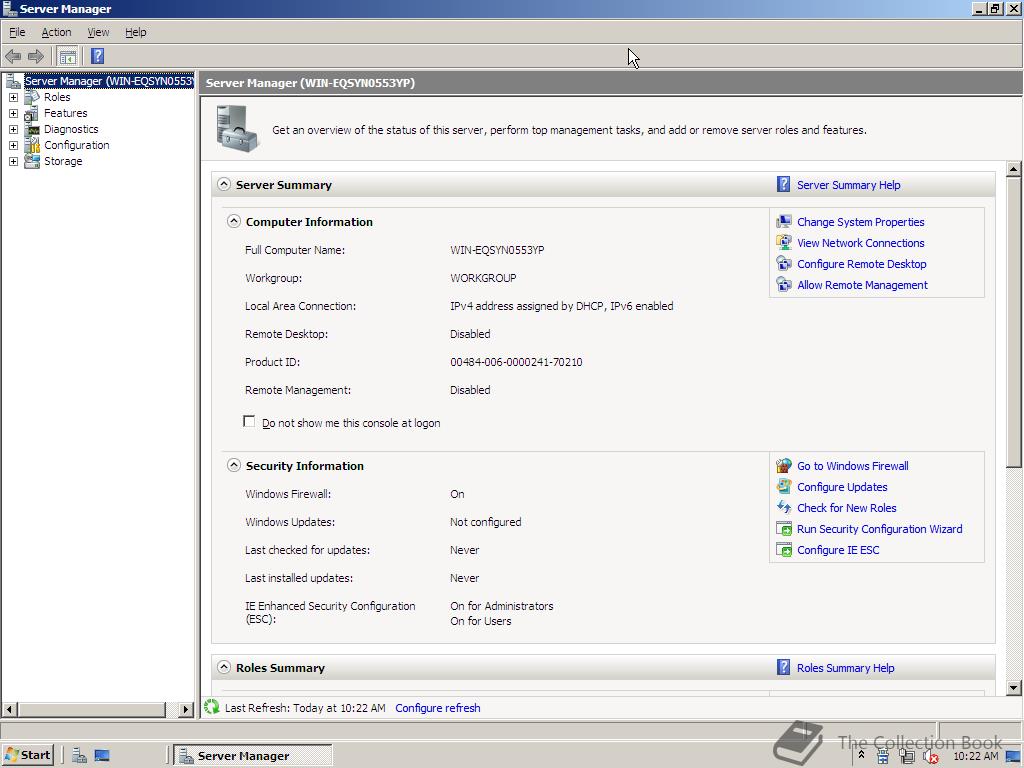This screenshot has height=768, width=1024.
Task: Select Server Manager root tree item
Action: coord(109,81)
